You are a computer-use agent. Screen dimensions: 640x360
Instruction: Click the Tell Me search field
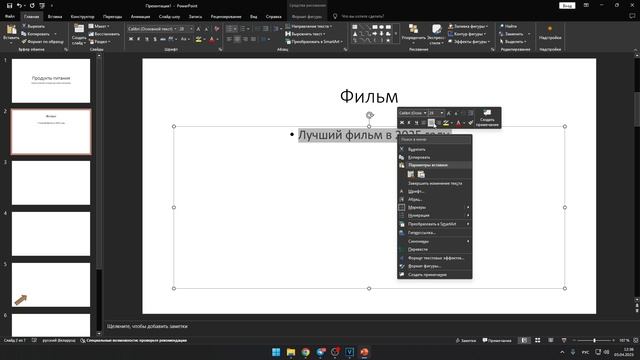(362, 17)
